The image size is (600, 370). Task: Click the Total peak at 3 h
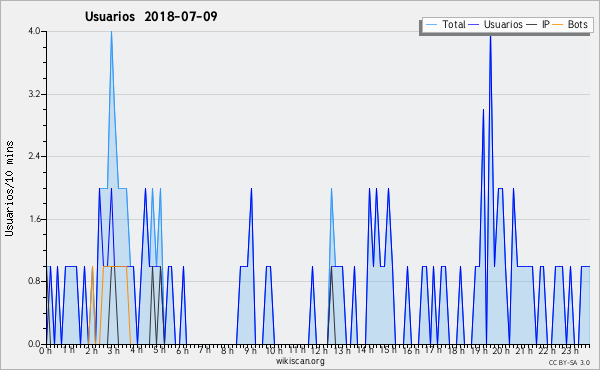[x=111, y=32]
